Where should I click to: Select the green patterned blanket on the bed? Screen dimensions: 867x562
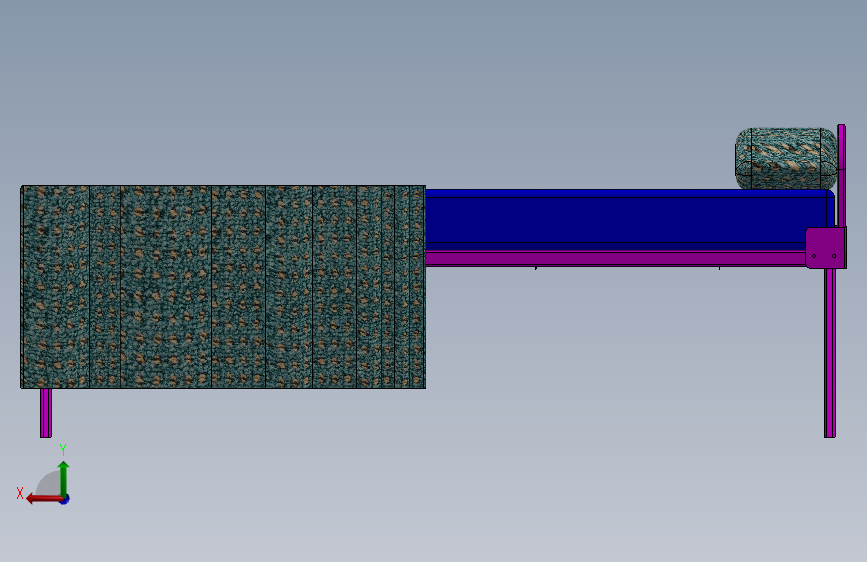pyautogui.click(x=223, y=287)
